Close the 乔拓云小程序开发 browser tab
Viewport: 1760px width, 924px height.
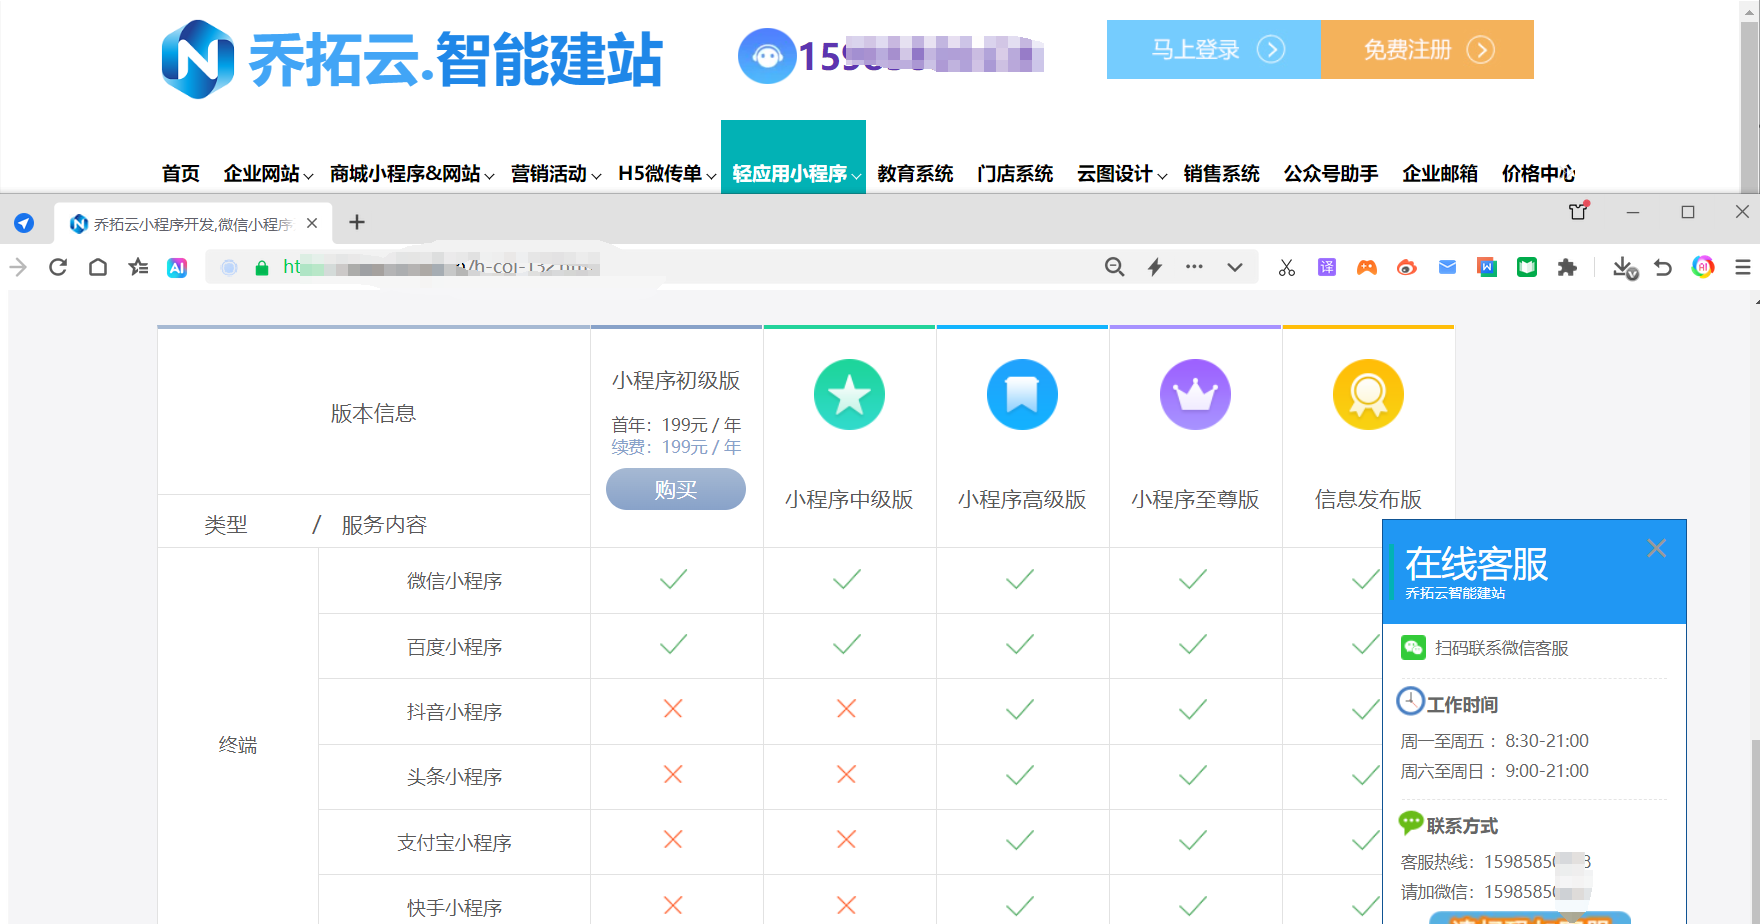312,223
